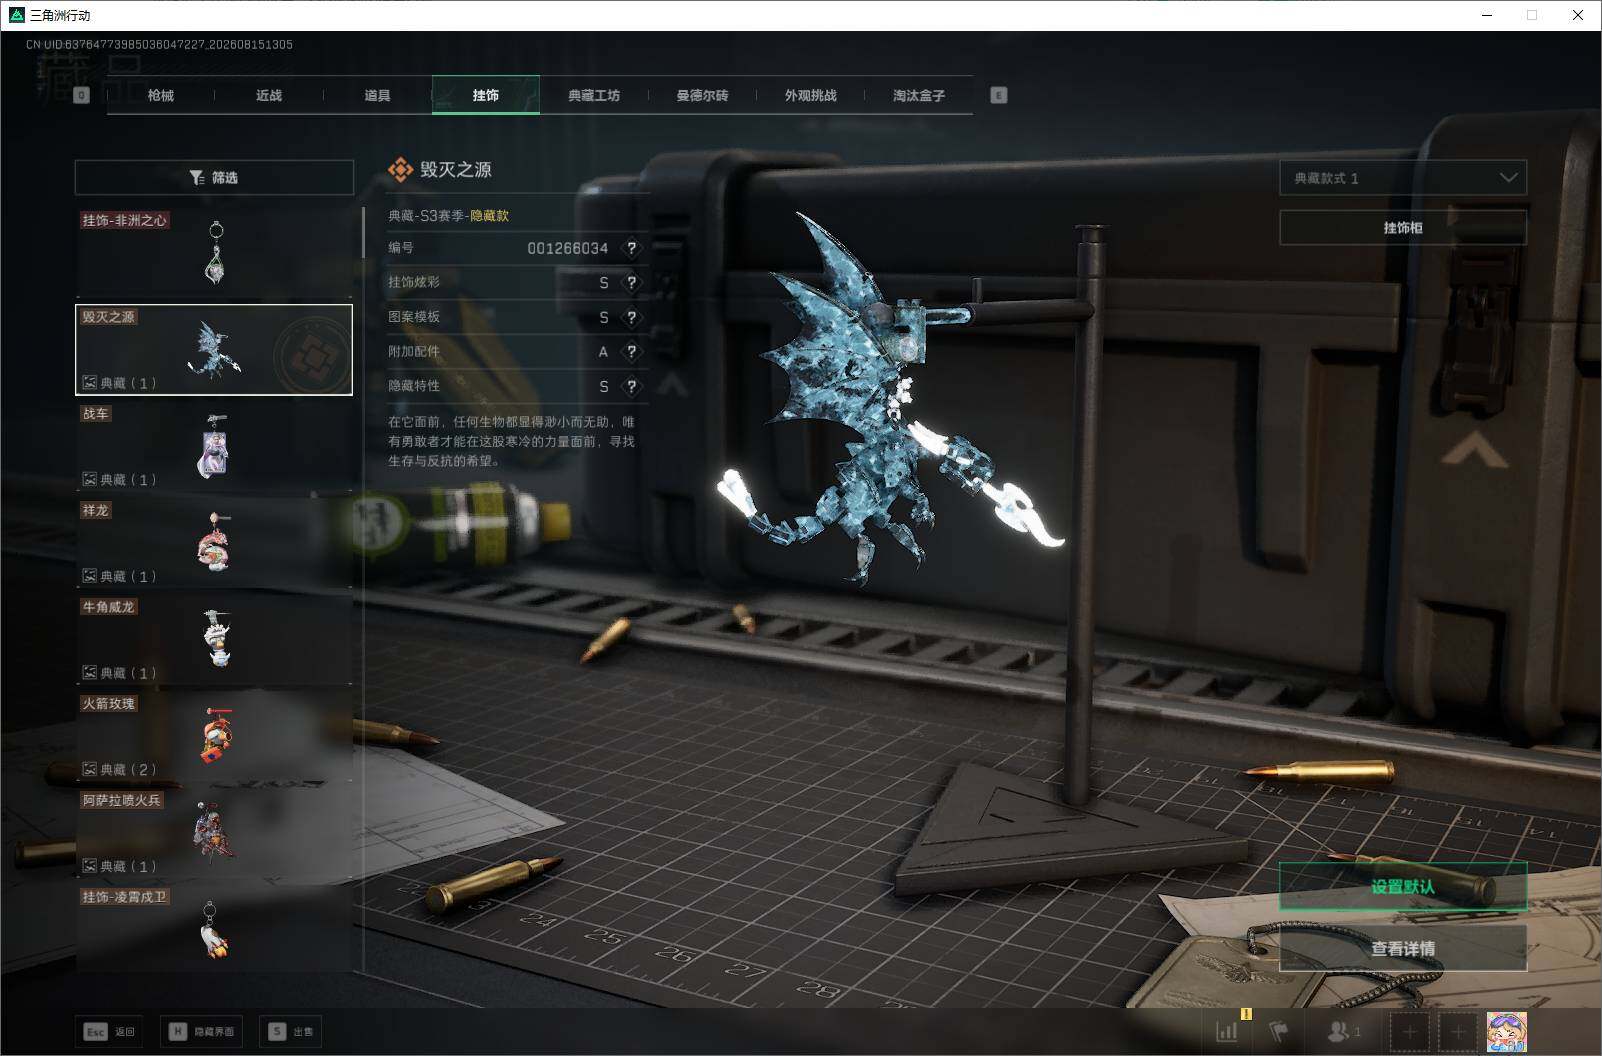Open the 筛选 filter button

coord(214,177)
